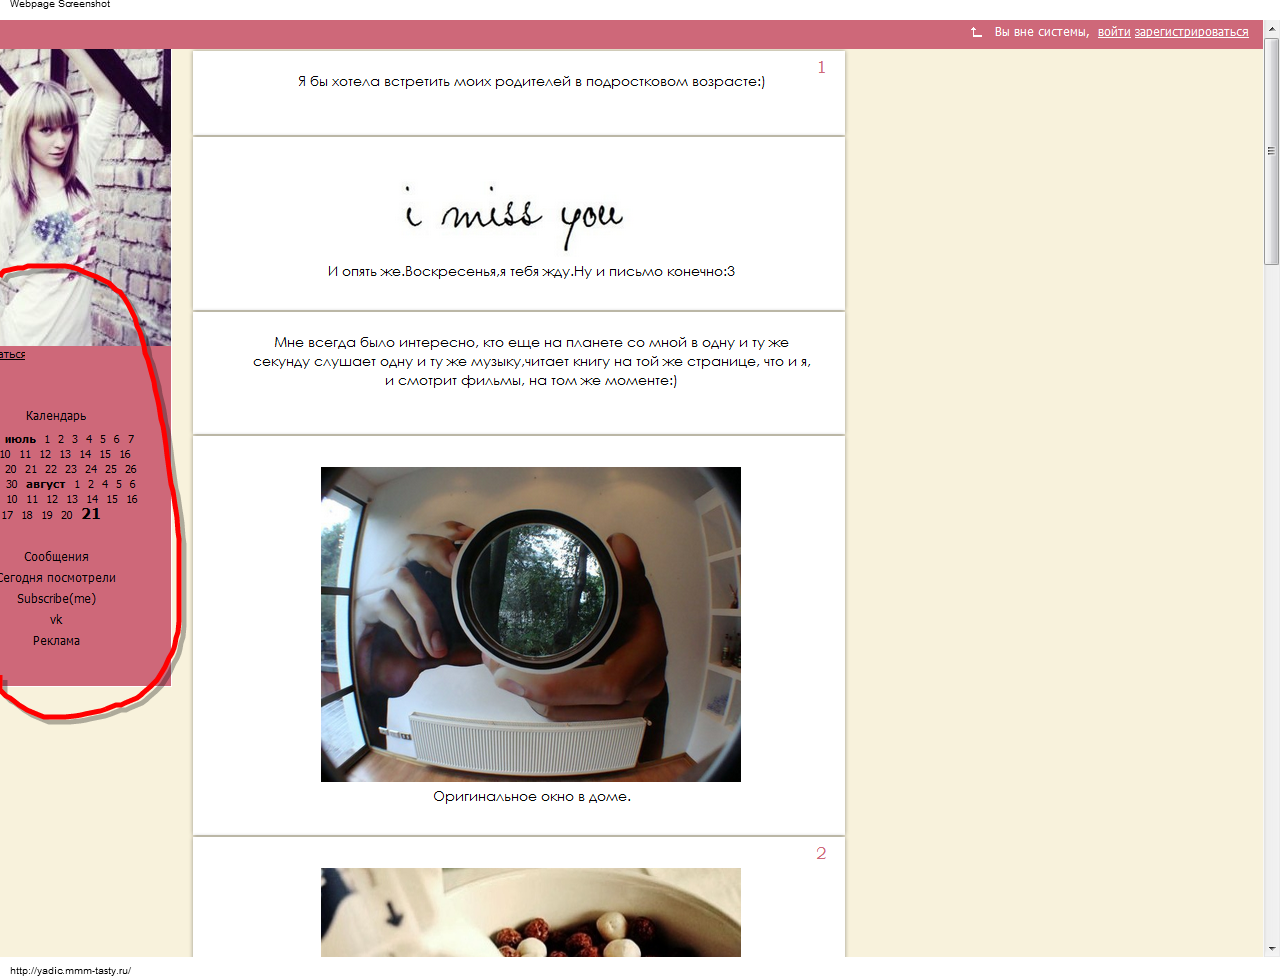Screen dimensions: 1280x977
Task: Click the blog avatar photo of the girl
Action: (85, 197)
